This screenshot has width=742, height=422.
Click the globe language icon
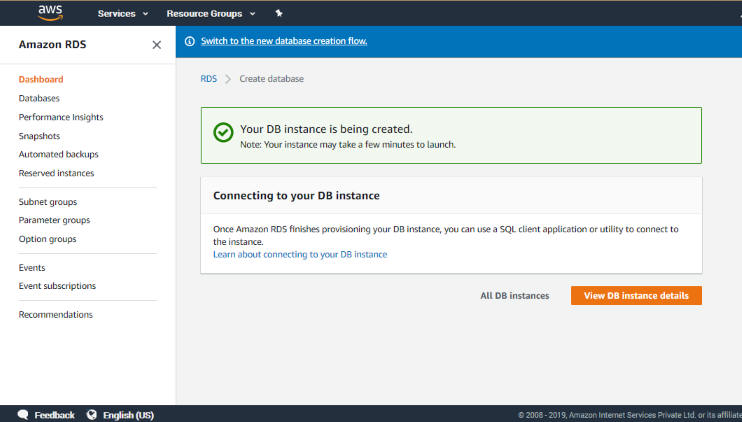click(92, 415)
